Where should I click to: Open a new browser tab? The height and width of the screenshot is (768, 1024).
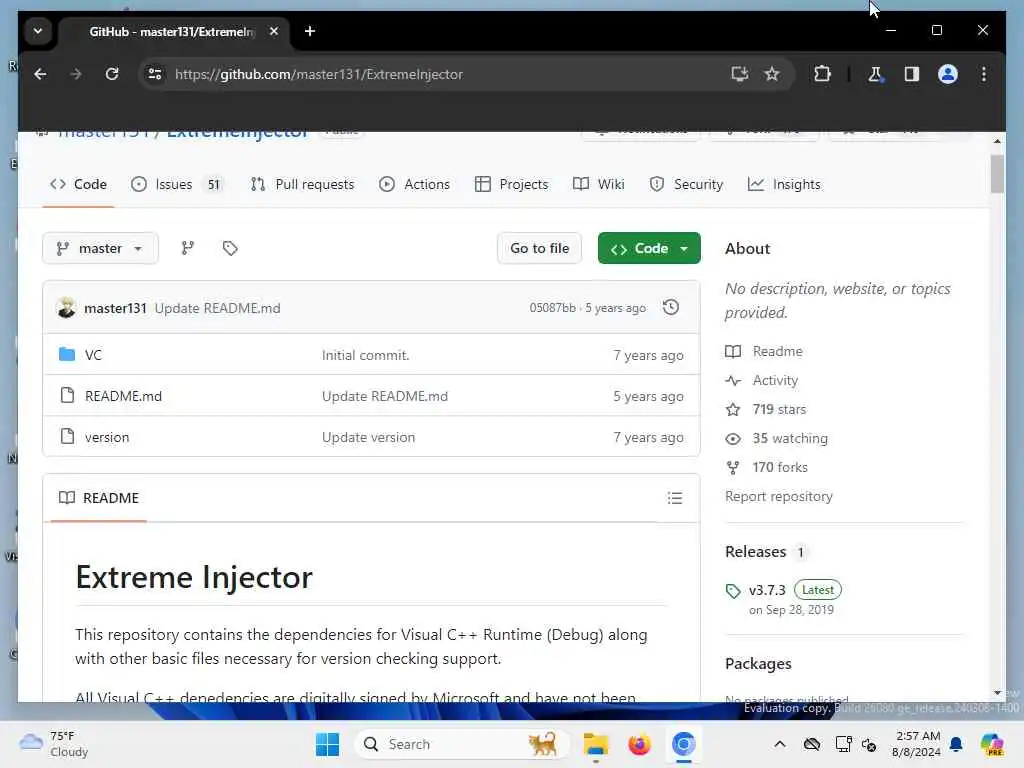pyautogui.click(x=310, y=31)
